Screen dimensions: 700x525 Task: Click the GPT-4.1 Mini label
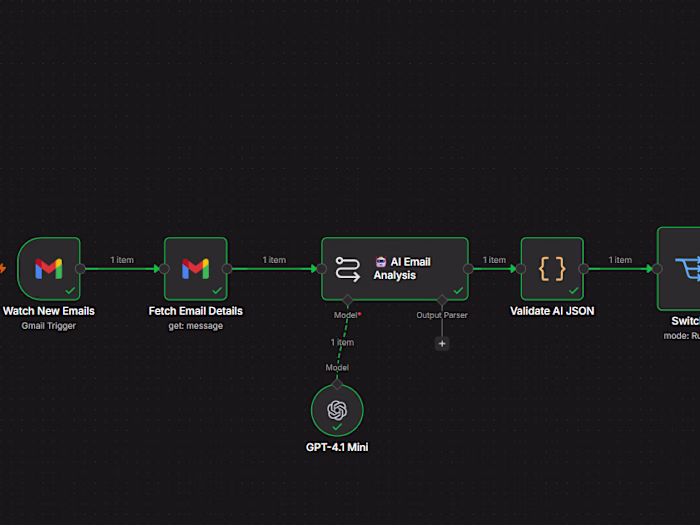(337, 447)
